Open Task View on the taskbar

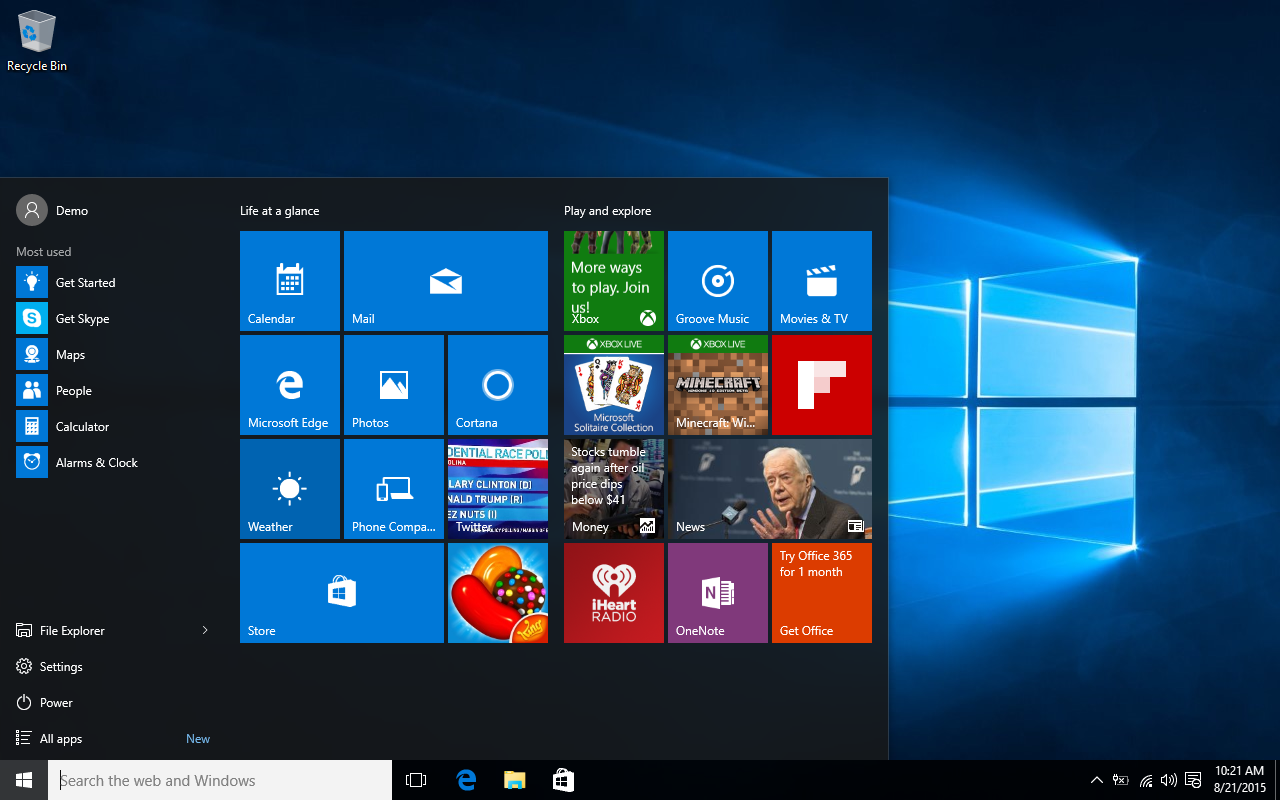click(x=416, y=780)
